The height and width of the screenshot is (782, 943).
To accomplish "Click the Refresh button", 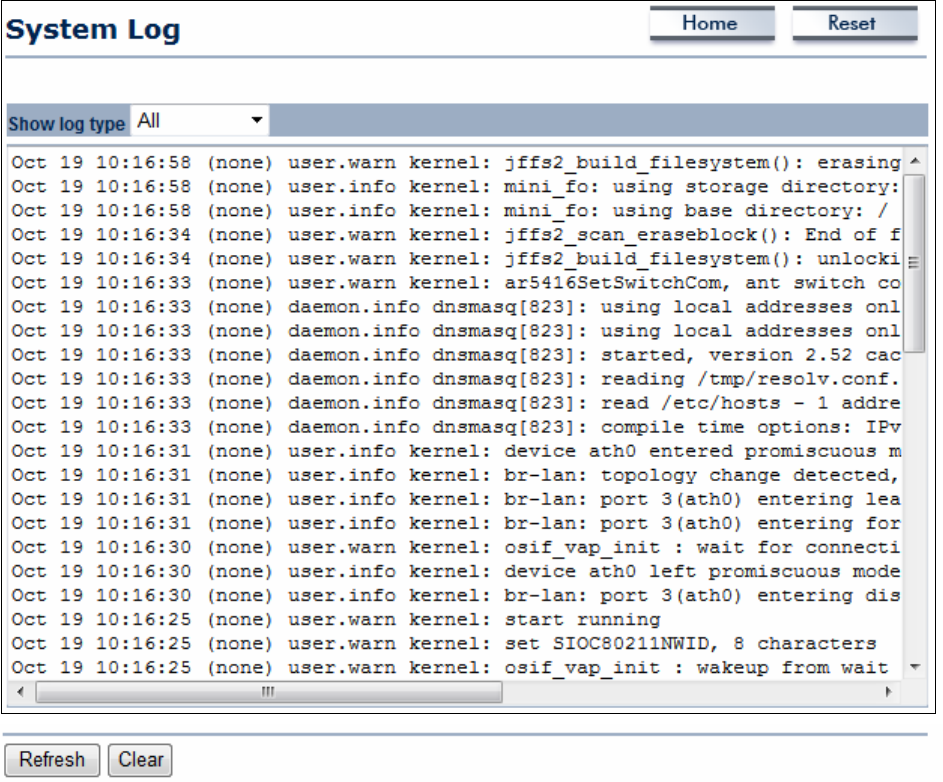I will (52, 760).
